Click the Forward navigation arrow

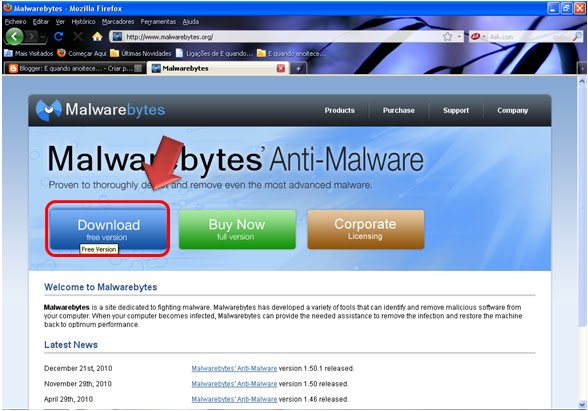pos(33,37)
